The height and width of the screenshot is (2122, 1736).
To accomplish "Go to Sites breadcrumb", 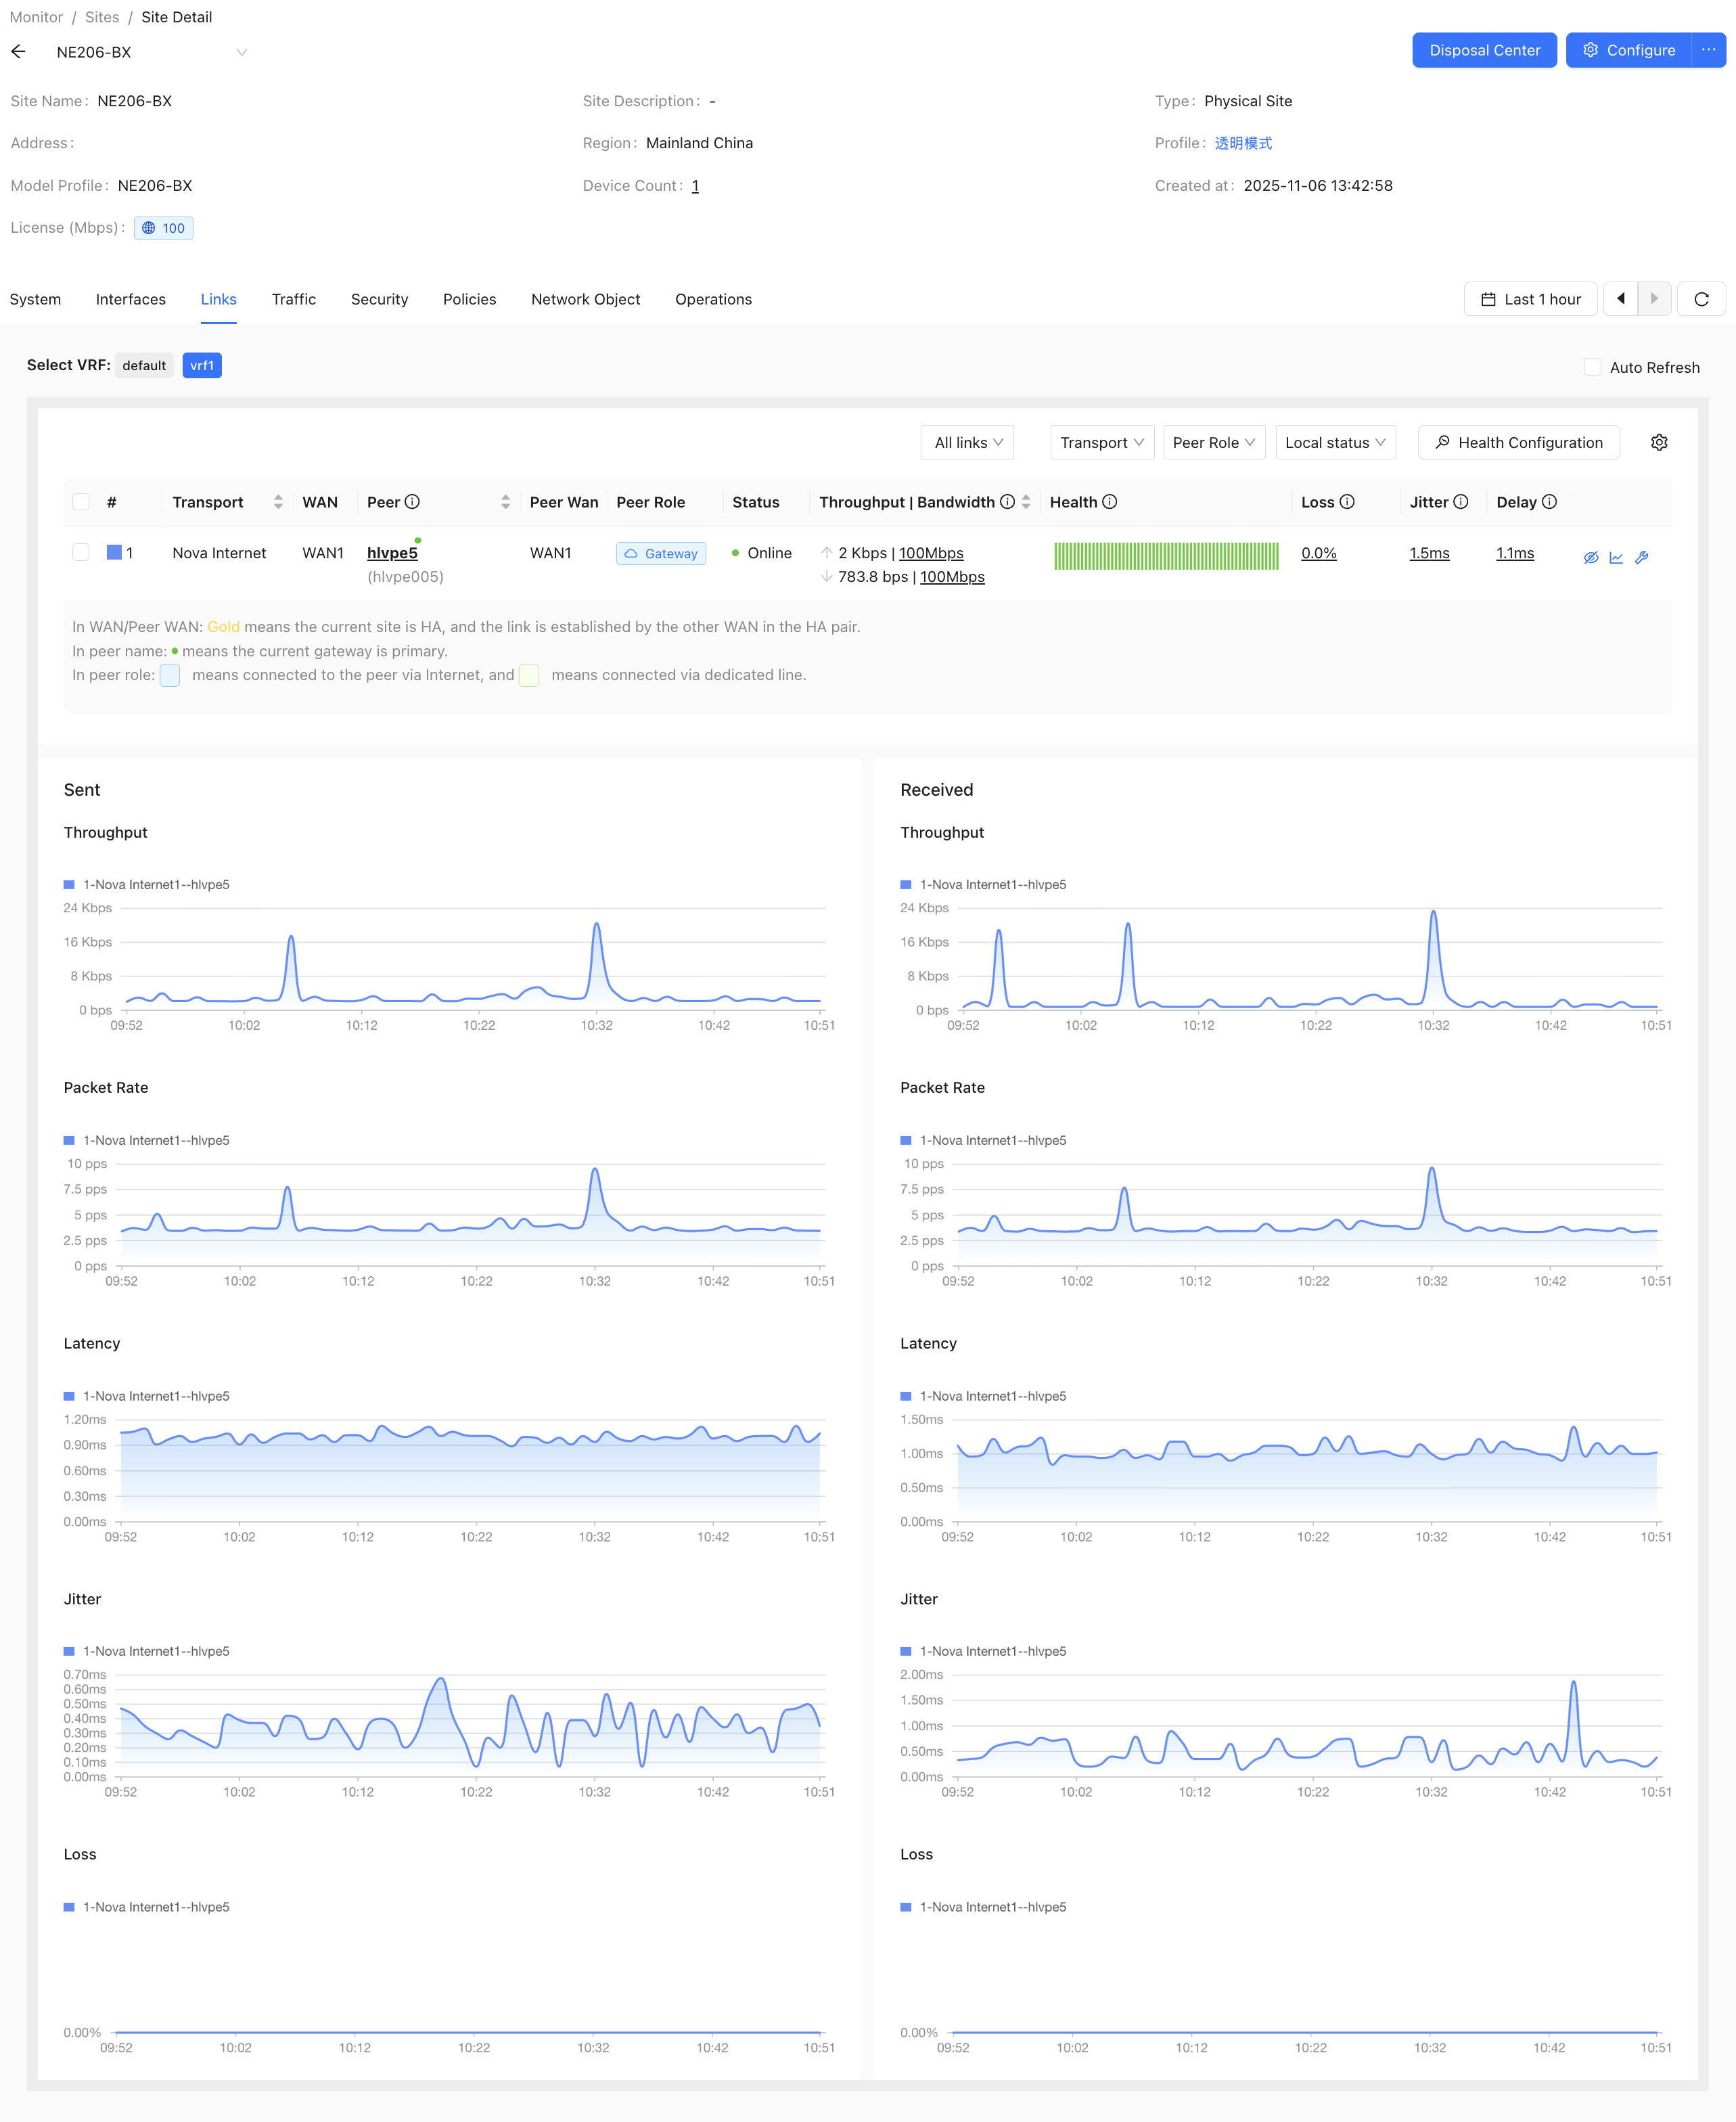I will pyautogui.click(x=102, y=17).
